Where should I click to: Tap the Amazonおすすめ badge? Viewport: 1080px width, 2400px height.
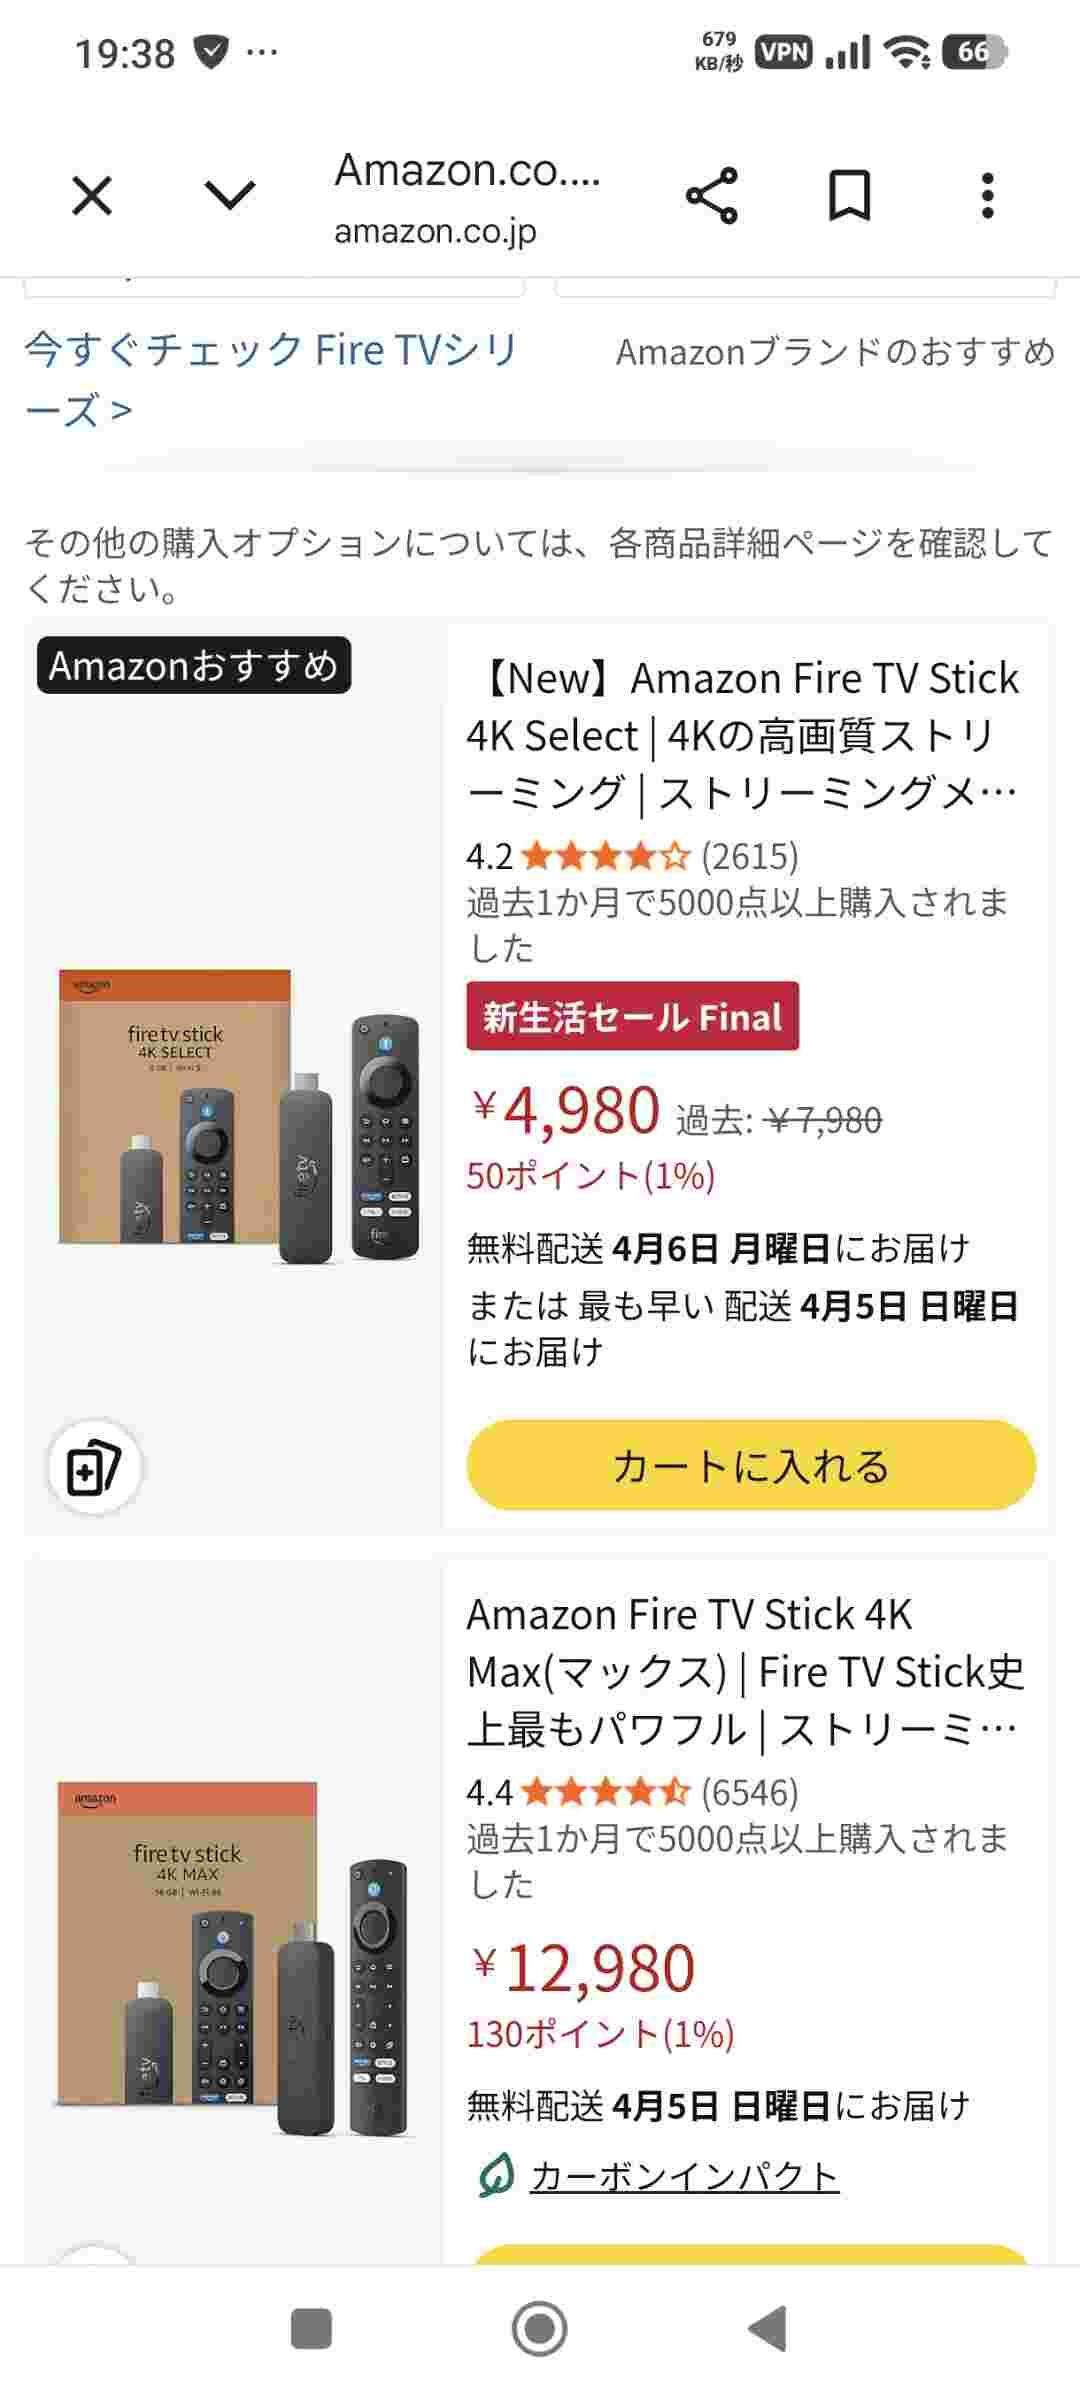(x=194, y=666)
